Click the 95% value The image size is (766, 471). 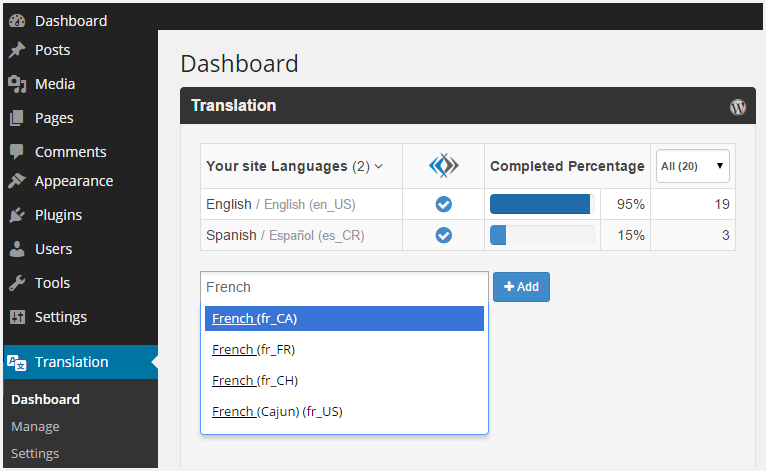[631, 204]
